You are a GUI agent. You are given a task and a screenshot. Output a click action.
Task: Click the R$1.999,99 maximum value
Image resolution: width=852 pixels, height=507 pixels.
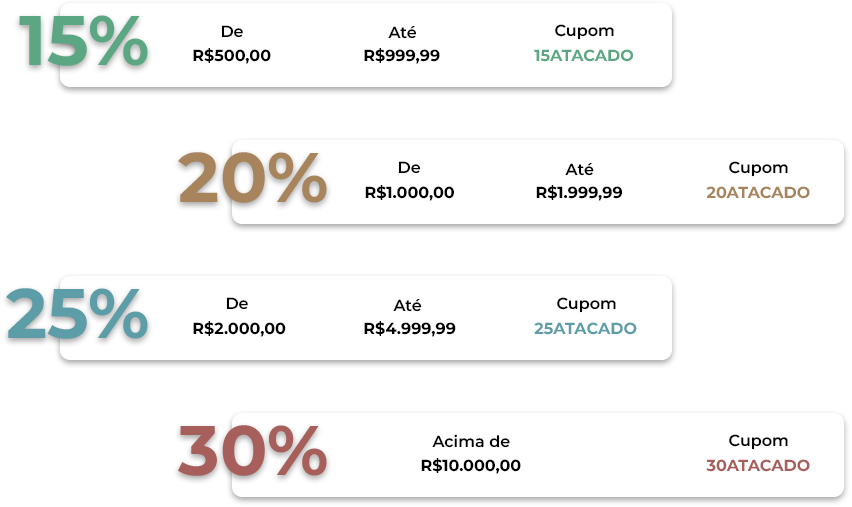579,192
